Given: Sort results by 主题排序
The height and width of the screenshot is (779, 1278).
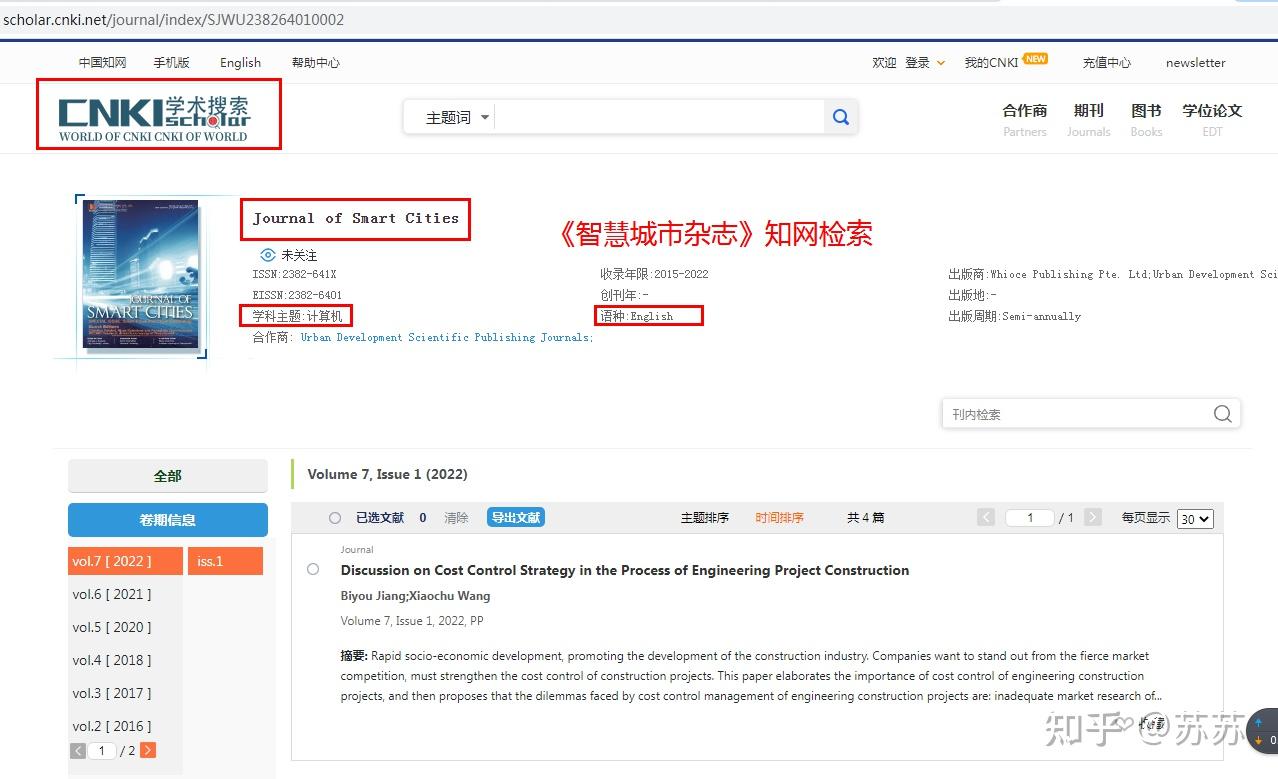Looking at the screenshot, I should pyautogui.click(x=705, y=517).
